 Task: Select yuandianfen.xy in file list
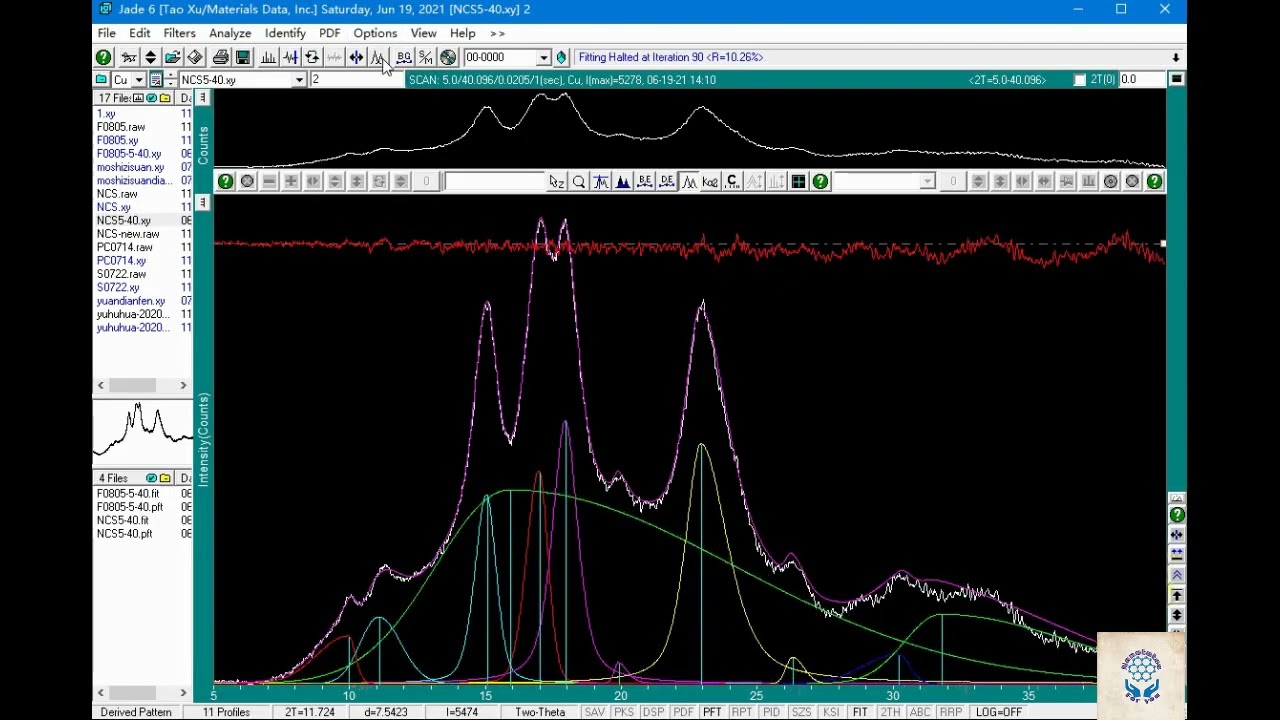pos(130,301)
